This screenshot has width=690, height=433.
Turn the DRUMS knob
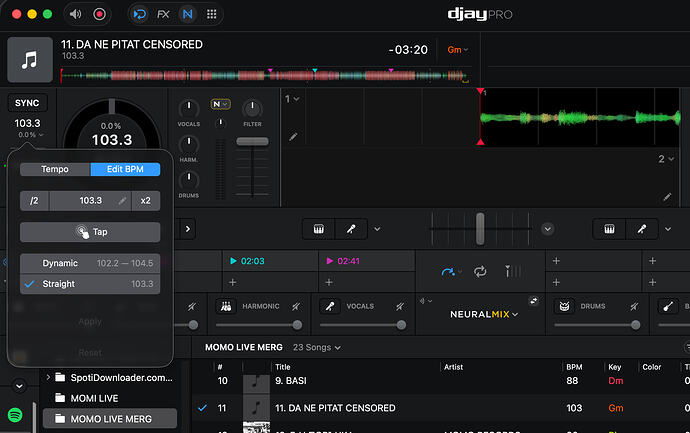(x=189, y=180)
